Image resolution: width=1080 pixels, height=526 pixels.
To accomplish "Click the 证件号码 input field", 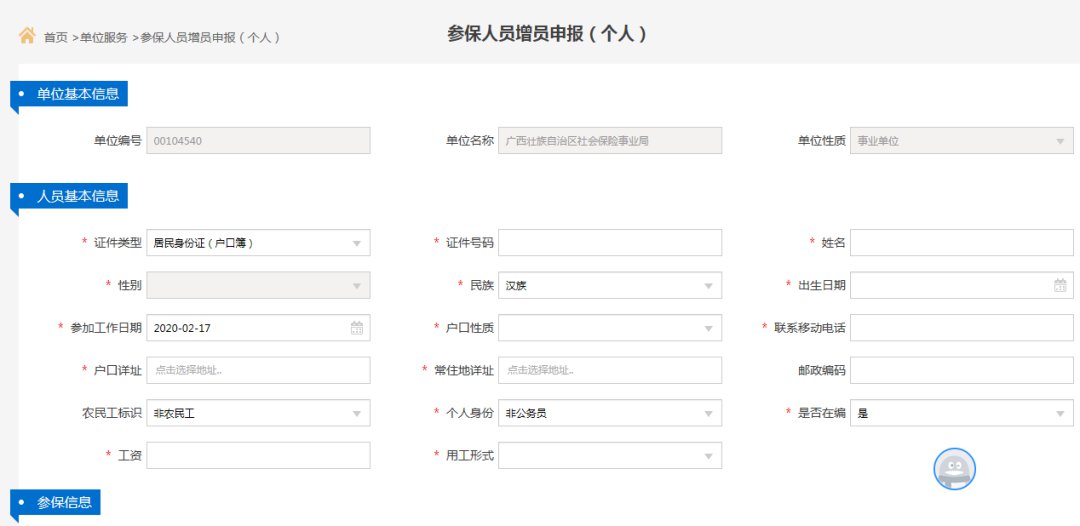I will 610,243.
